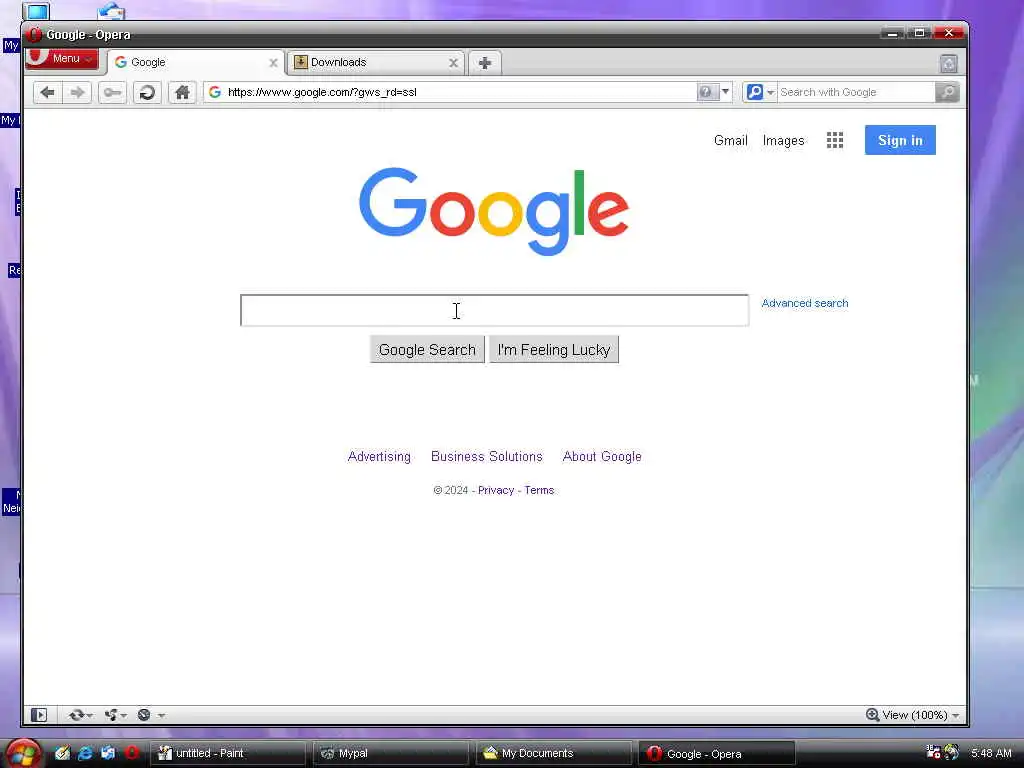Image resolution: width=1024 pixels, height=768 pixels.
Task: Launch Opera from quick launch
Action: point(131,753)
